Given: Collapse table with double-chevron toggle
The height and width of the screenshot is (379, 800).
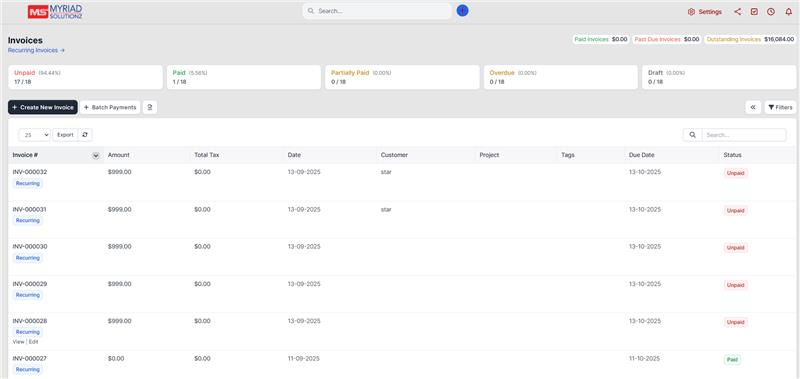Looking at the screenshot, I should (753, 107).
